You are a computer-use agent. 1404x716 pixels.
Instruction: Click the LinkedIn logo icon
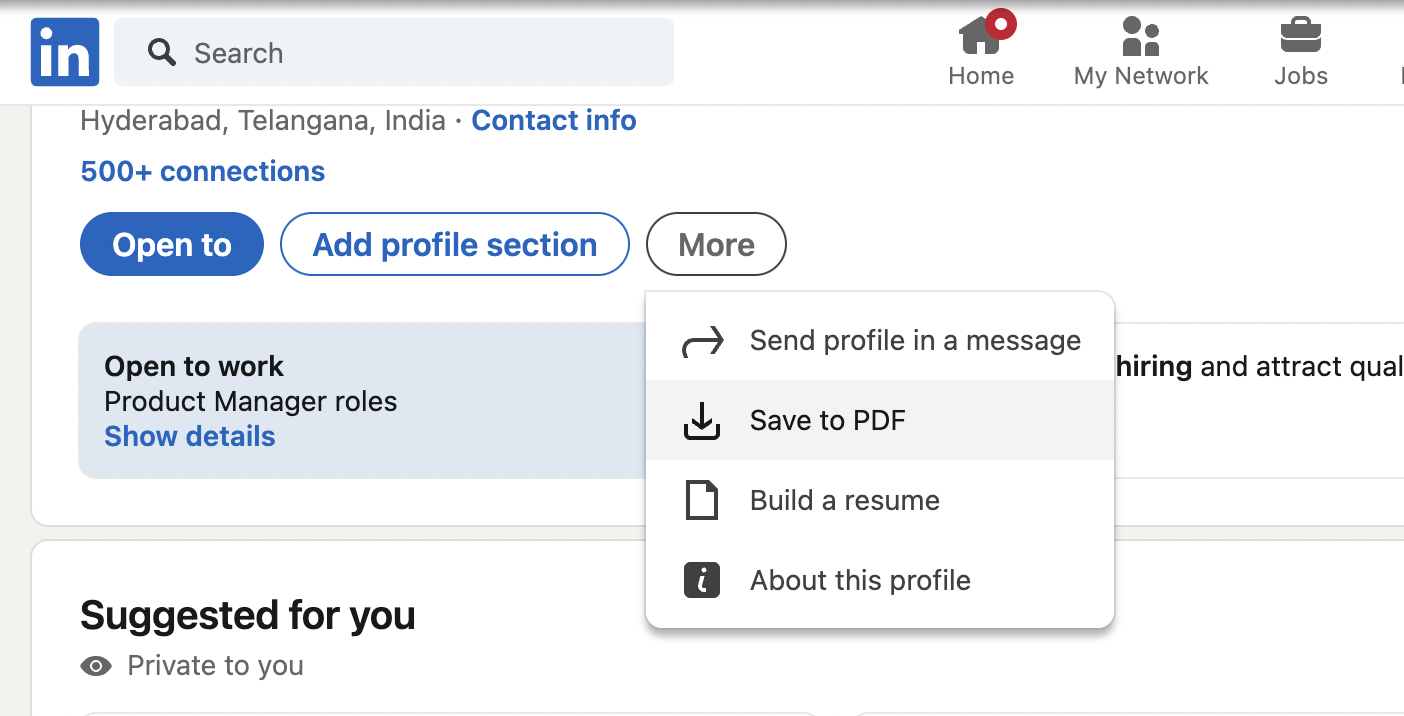[65, 52]
